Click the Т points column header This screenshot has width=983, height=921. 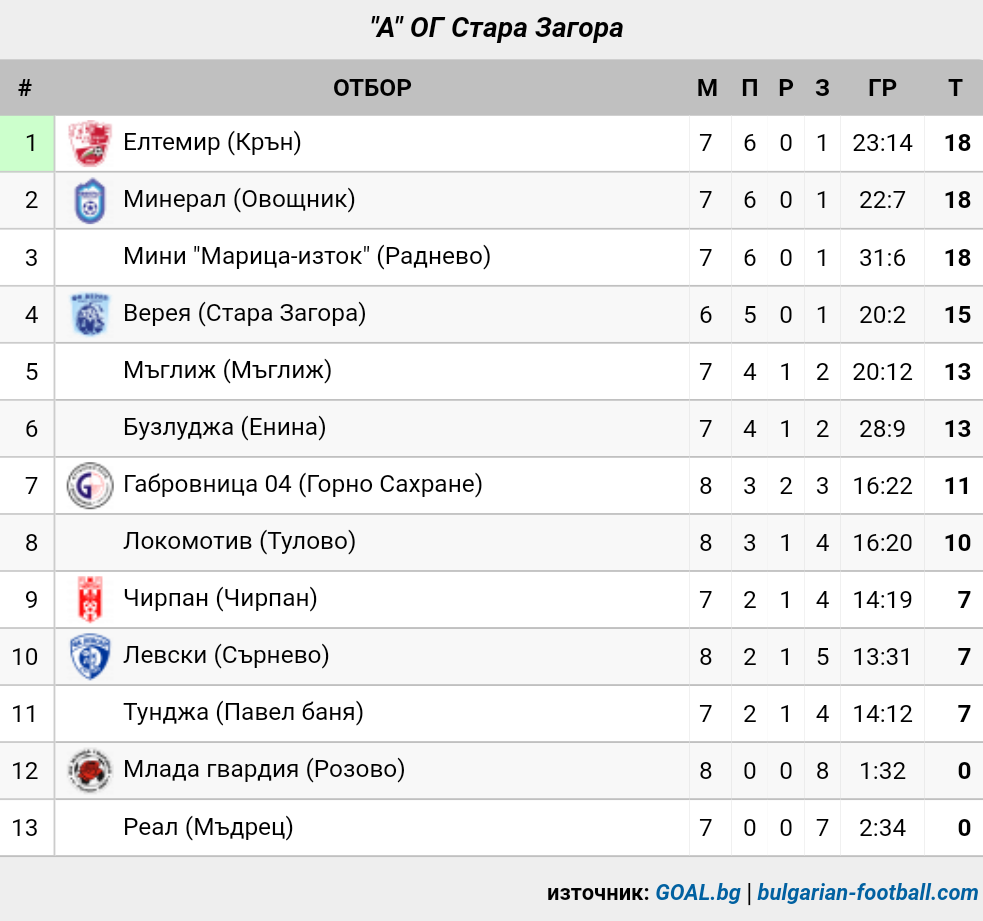tap(955, 88)
